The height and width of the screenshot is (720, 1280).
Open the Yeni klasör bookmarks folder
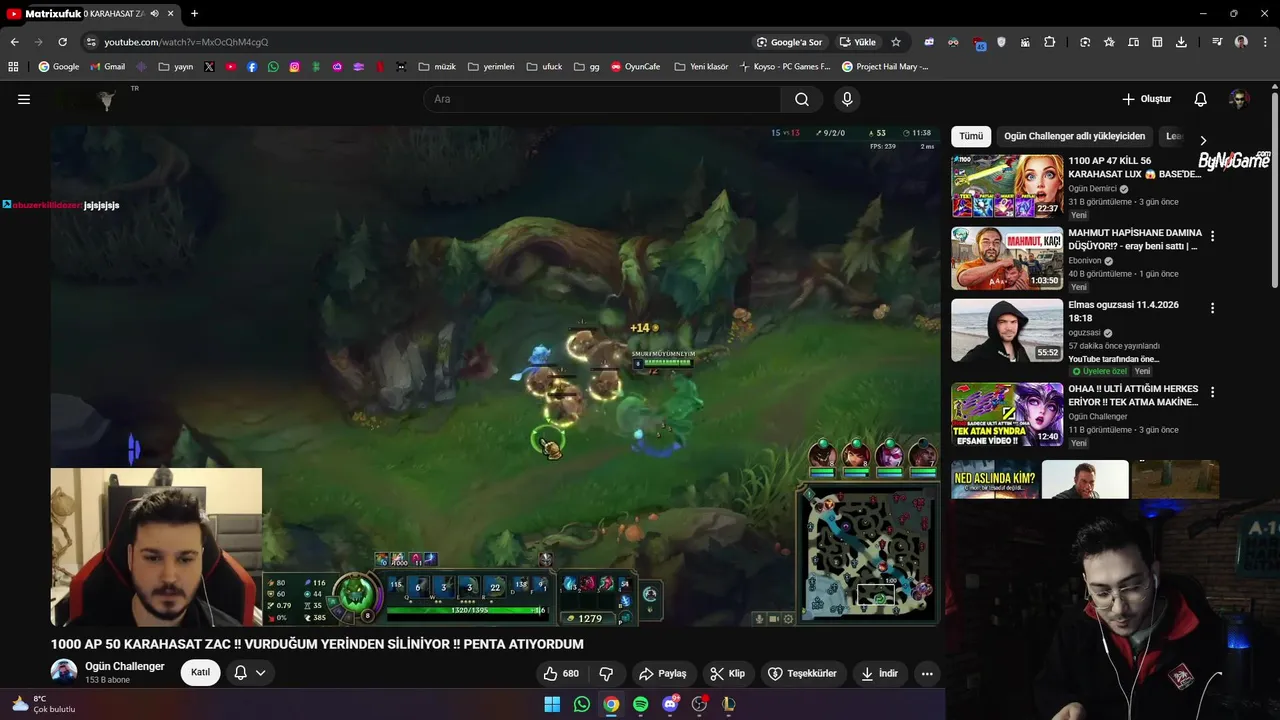point(701,67)
